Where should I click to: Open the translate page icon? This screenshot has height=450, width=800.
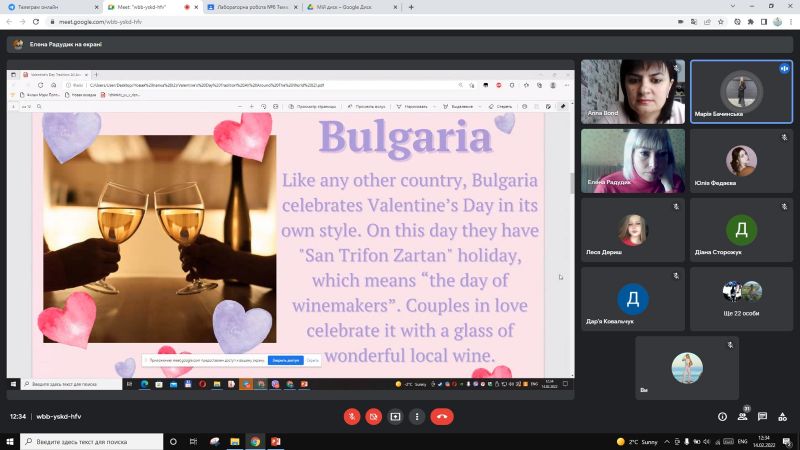(x=694, y=22)
